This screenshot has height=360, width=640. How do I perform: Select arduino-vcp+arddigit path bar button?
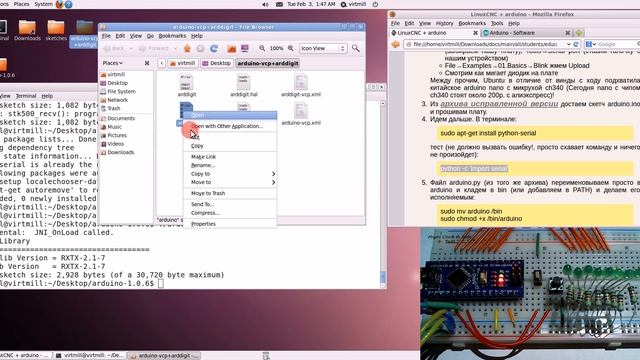click(x=268, y=63)
